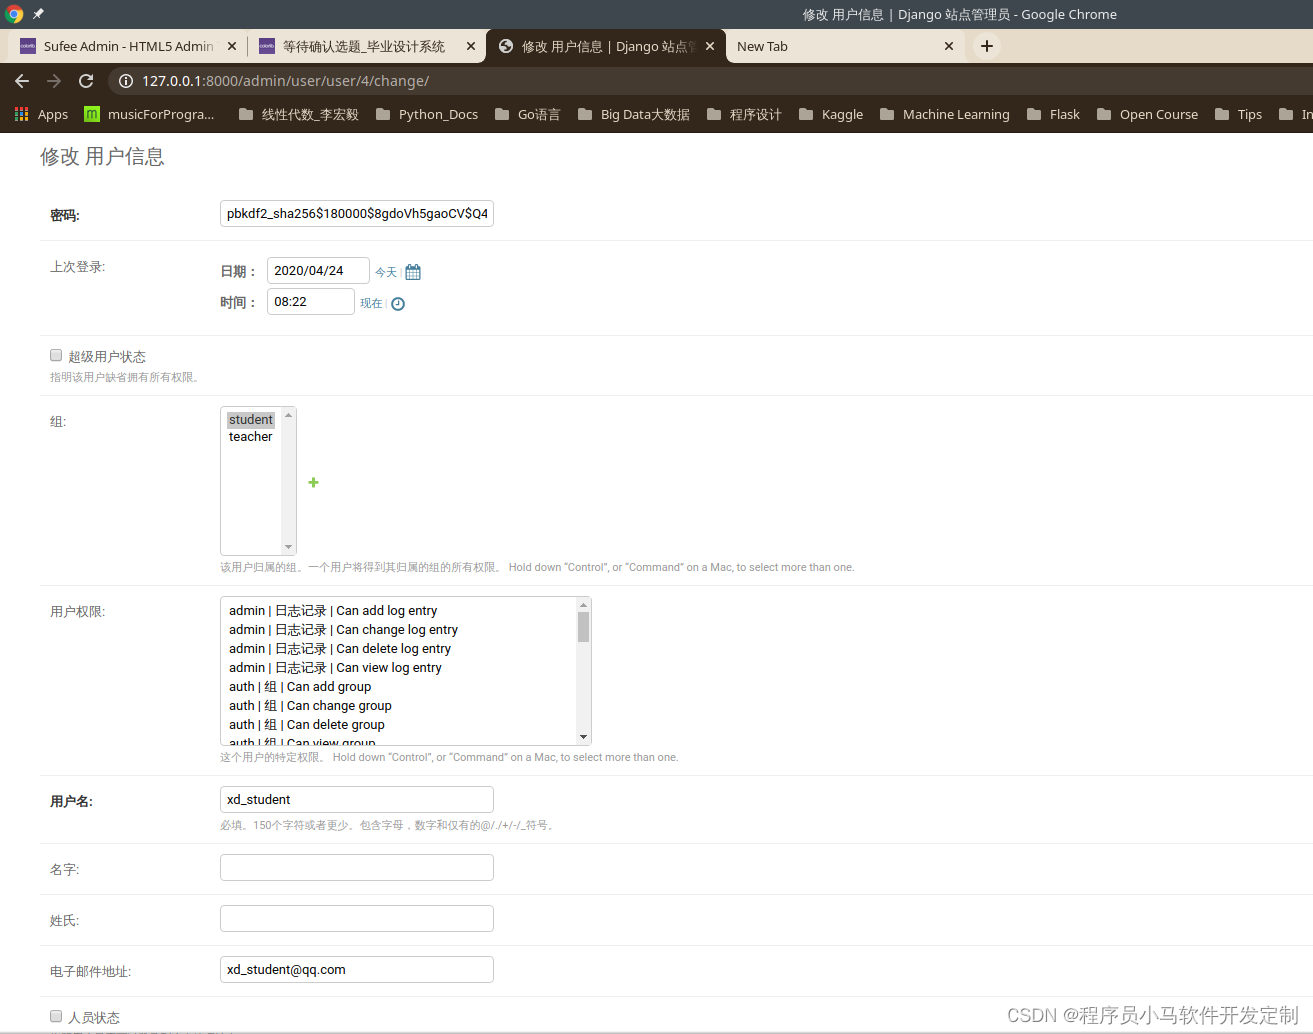The image size is (1313, 1034).
Task: Enable the 超级用户状态 checkbox
Action: (x=56, y=355)
